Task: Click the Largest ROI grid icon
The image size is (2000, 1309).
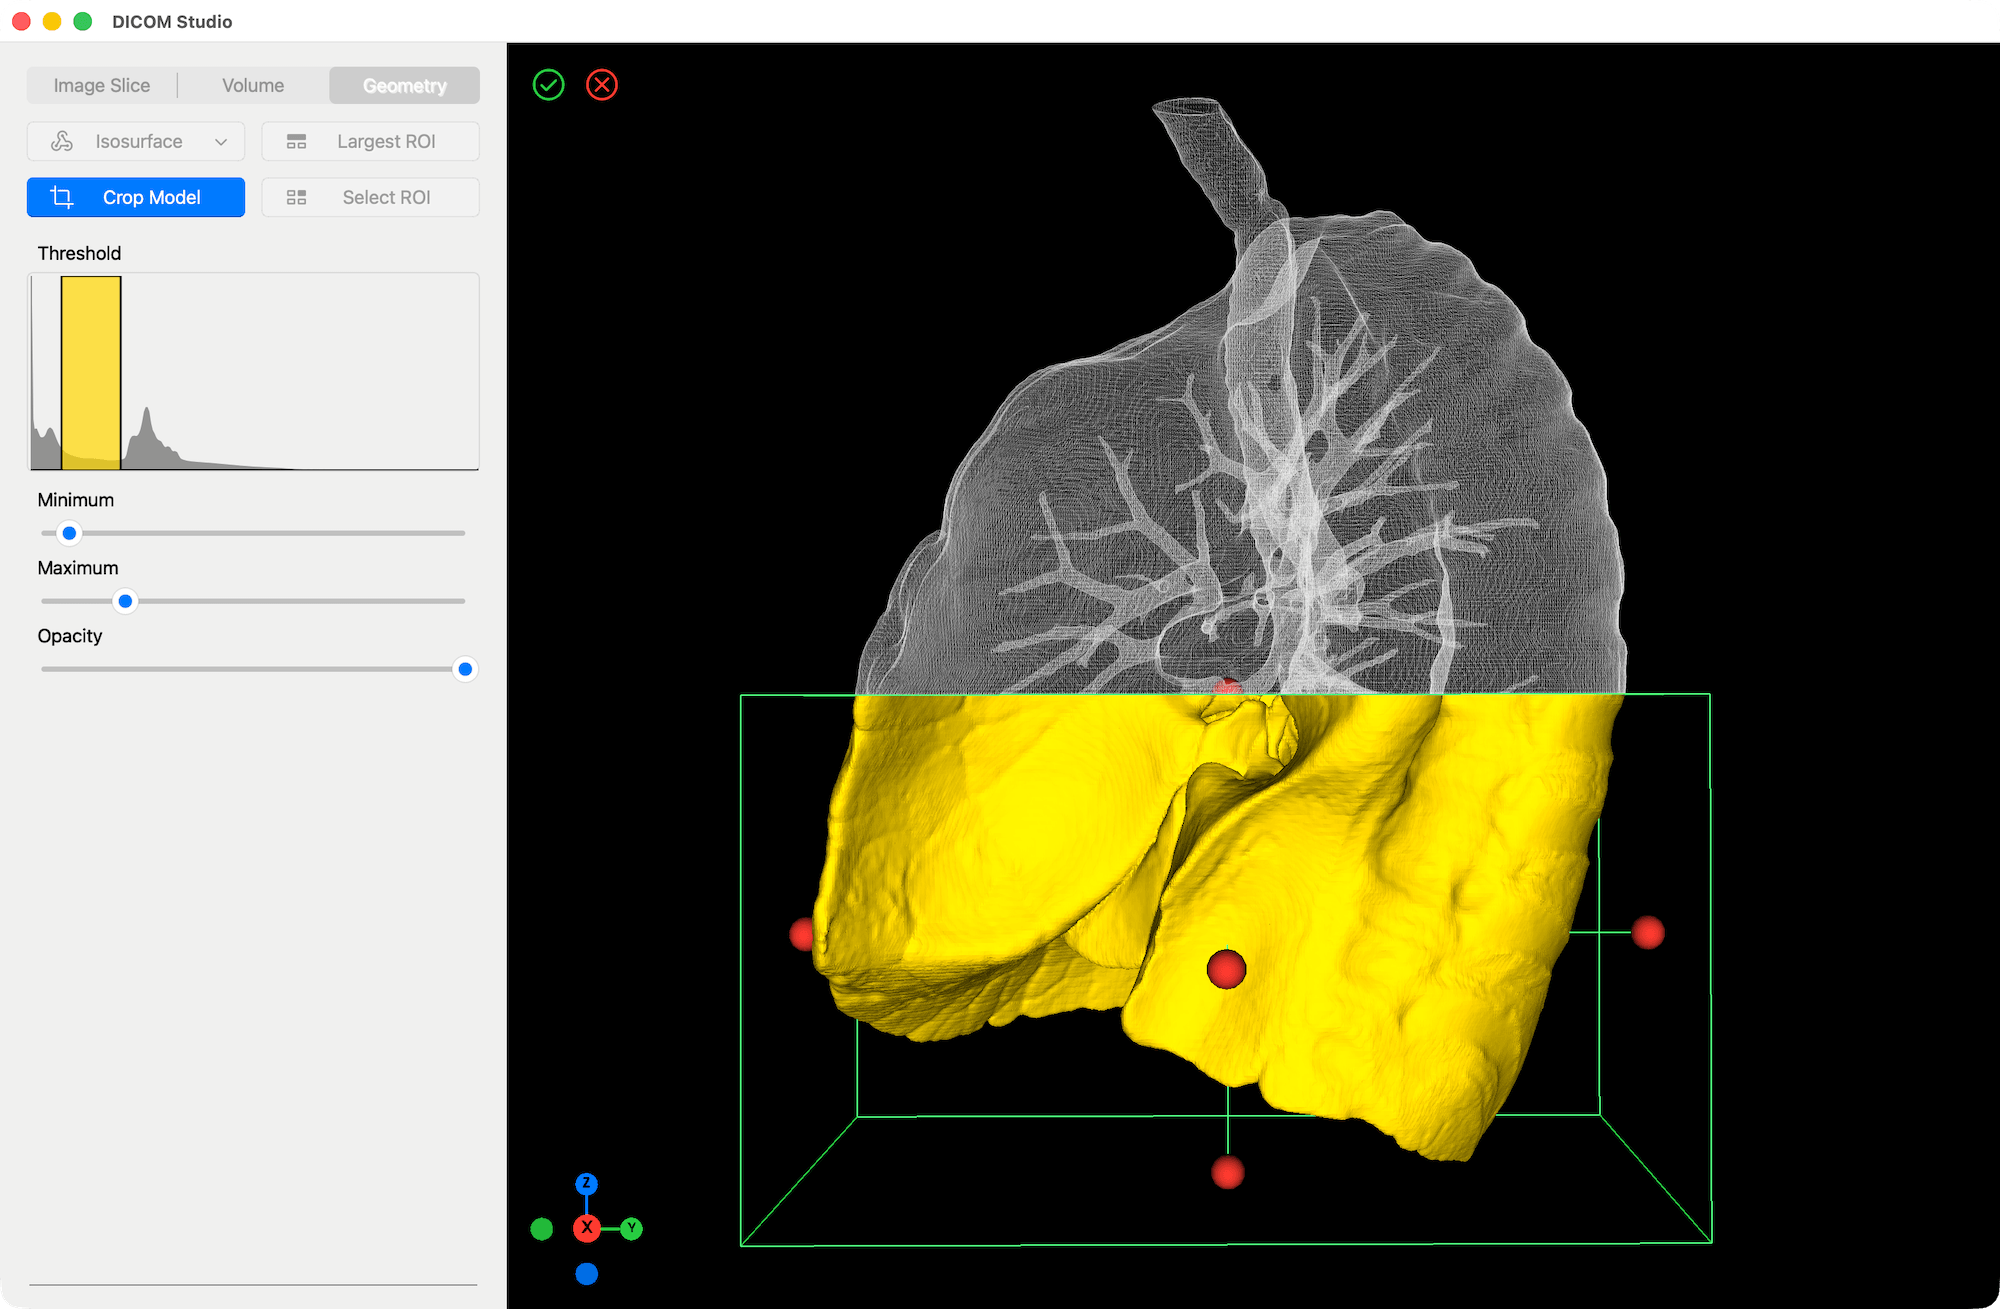Action: click(297, 141)
